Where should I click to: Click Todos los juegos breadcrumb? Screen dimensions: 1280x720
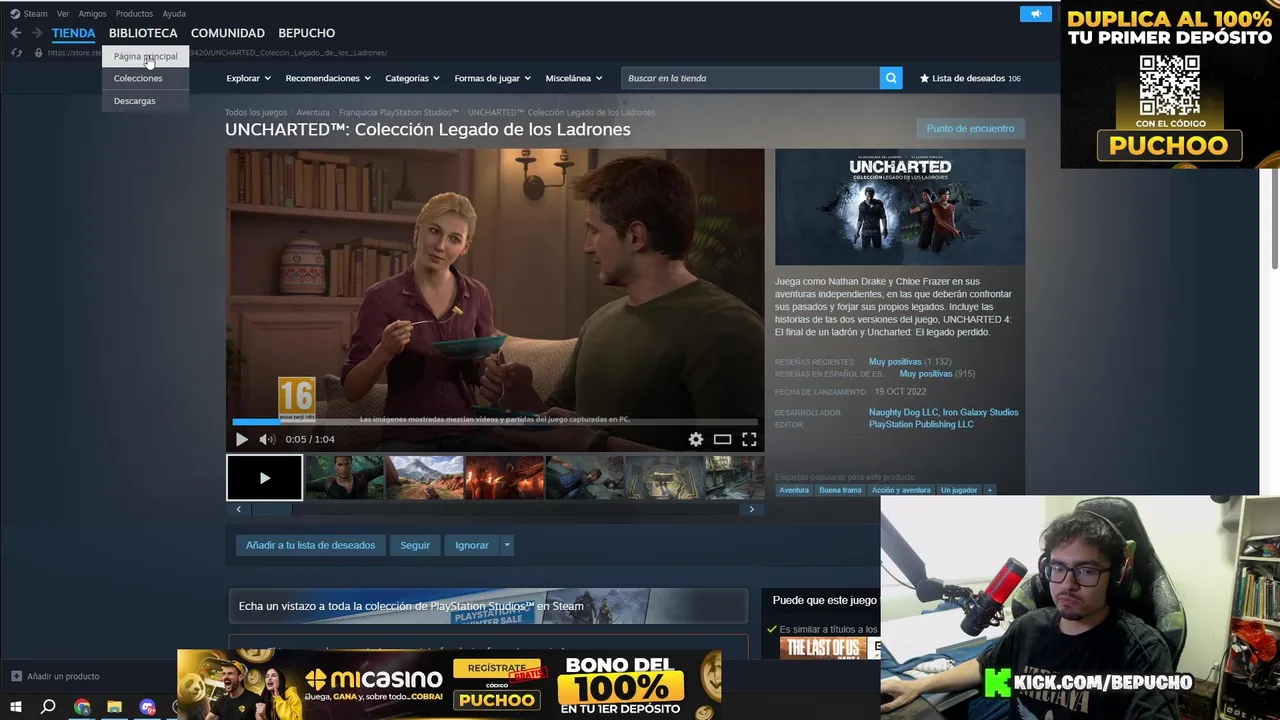256,113
